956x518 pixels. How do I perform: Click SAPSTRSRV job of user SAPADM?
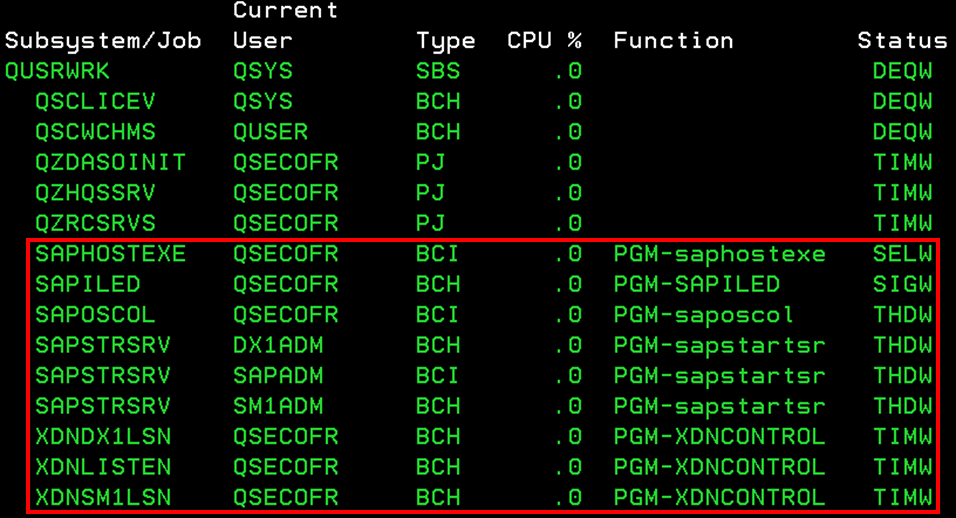tap(103, 376)
